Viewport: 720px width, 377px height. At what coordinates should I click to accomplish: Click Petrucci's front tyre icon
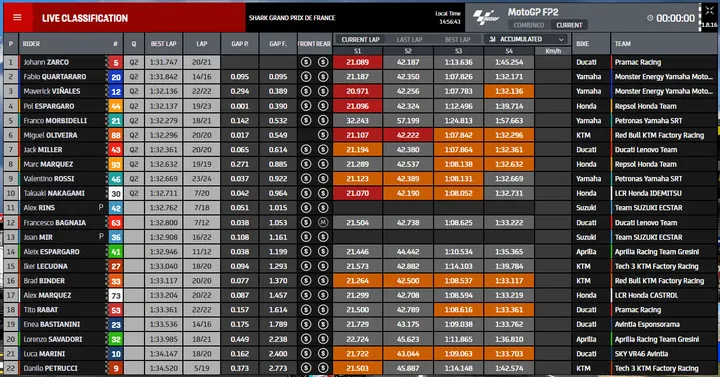tap(306, 368)
